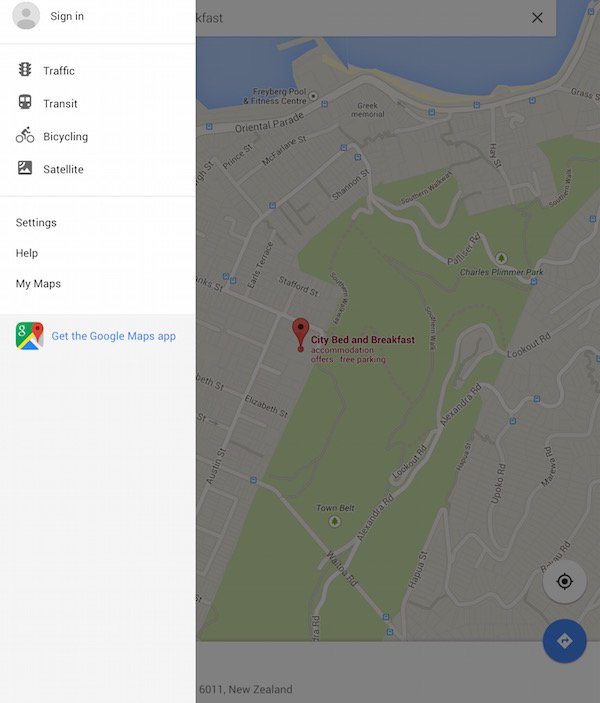Viewport: 600px width, 703px height.
Task: Click the Sign in link
Action: [x=67, y=16]
